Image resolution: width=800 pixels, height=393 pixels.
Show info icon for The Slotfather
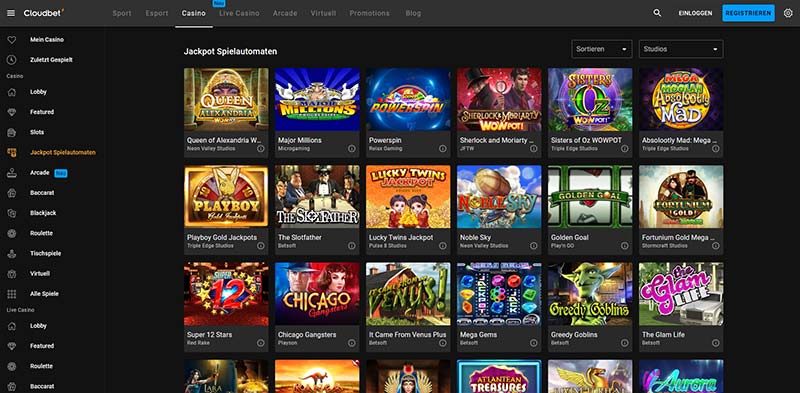pyautogui.click(x=352, y=245)
